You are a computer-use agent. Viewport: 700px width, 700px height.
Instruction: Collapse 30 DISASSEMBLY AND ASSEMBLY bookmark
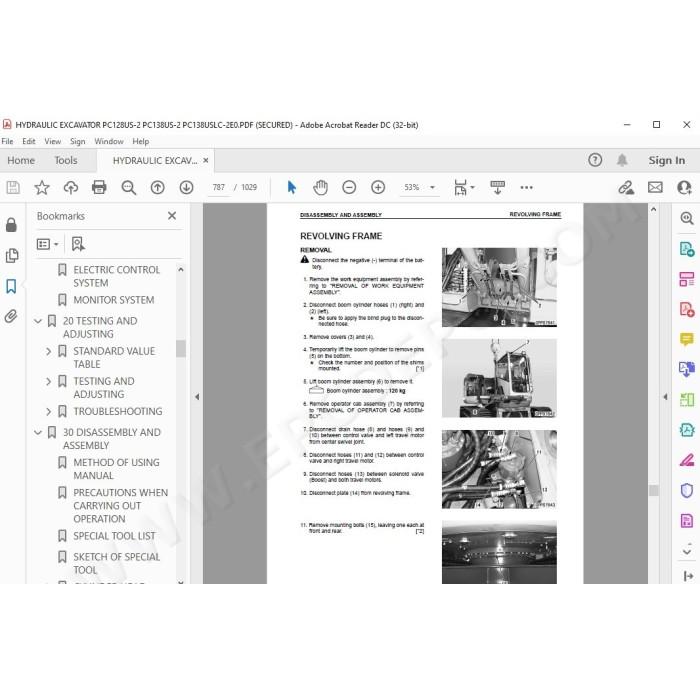(38, 432)
